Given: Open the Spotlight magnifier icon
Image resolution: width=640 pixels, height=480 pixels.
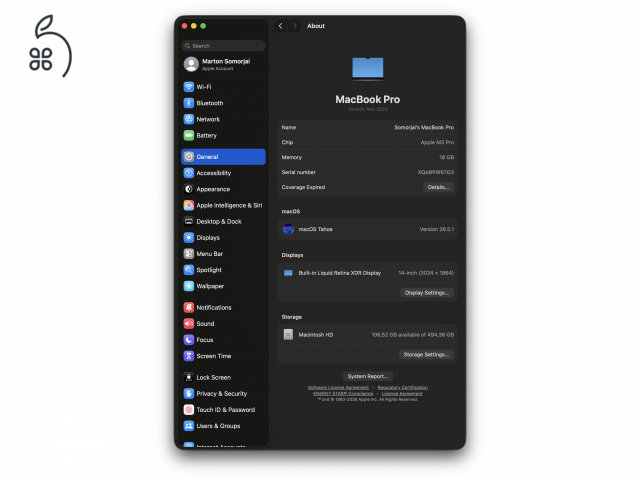Looking at the screenshot, I should [189, 270].
